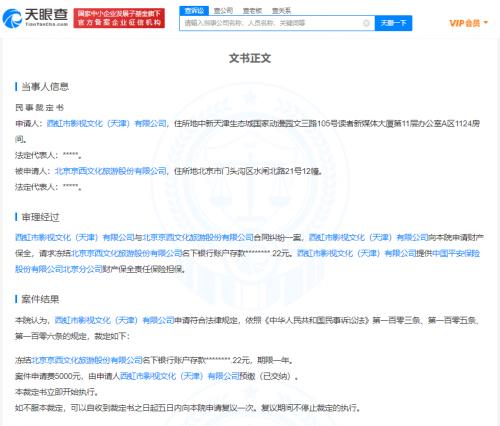500x426 pixels.
Task: Click 西虹市影视文化 link in application fee line
Action: [x=179, y=376]
